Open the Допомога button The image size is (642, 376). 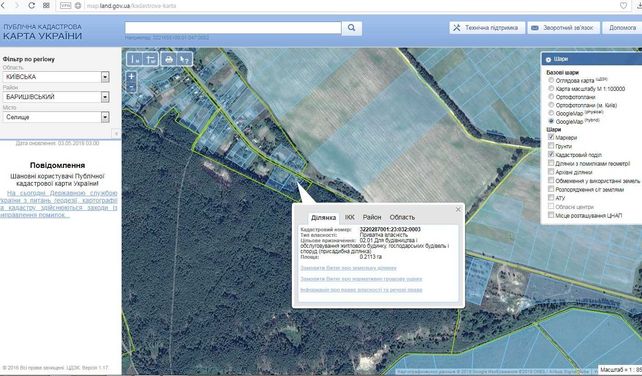coord(622,28)
